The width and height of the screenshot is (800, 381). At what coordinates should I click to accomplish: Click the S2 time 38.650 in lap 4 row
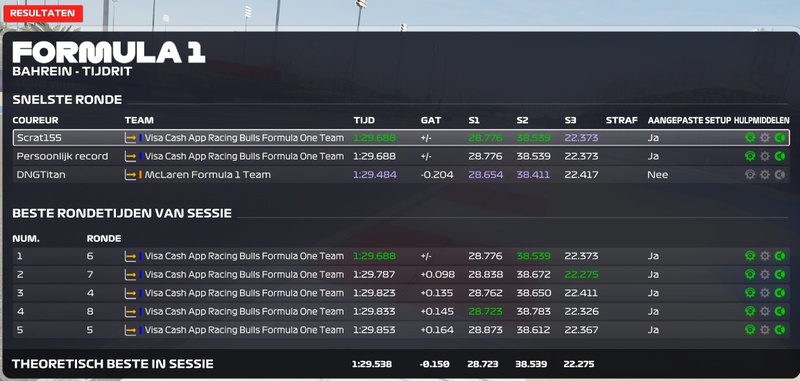(533, 293)
